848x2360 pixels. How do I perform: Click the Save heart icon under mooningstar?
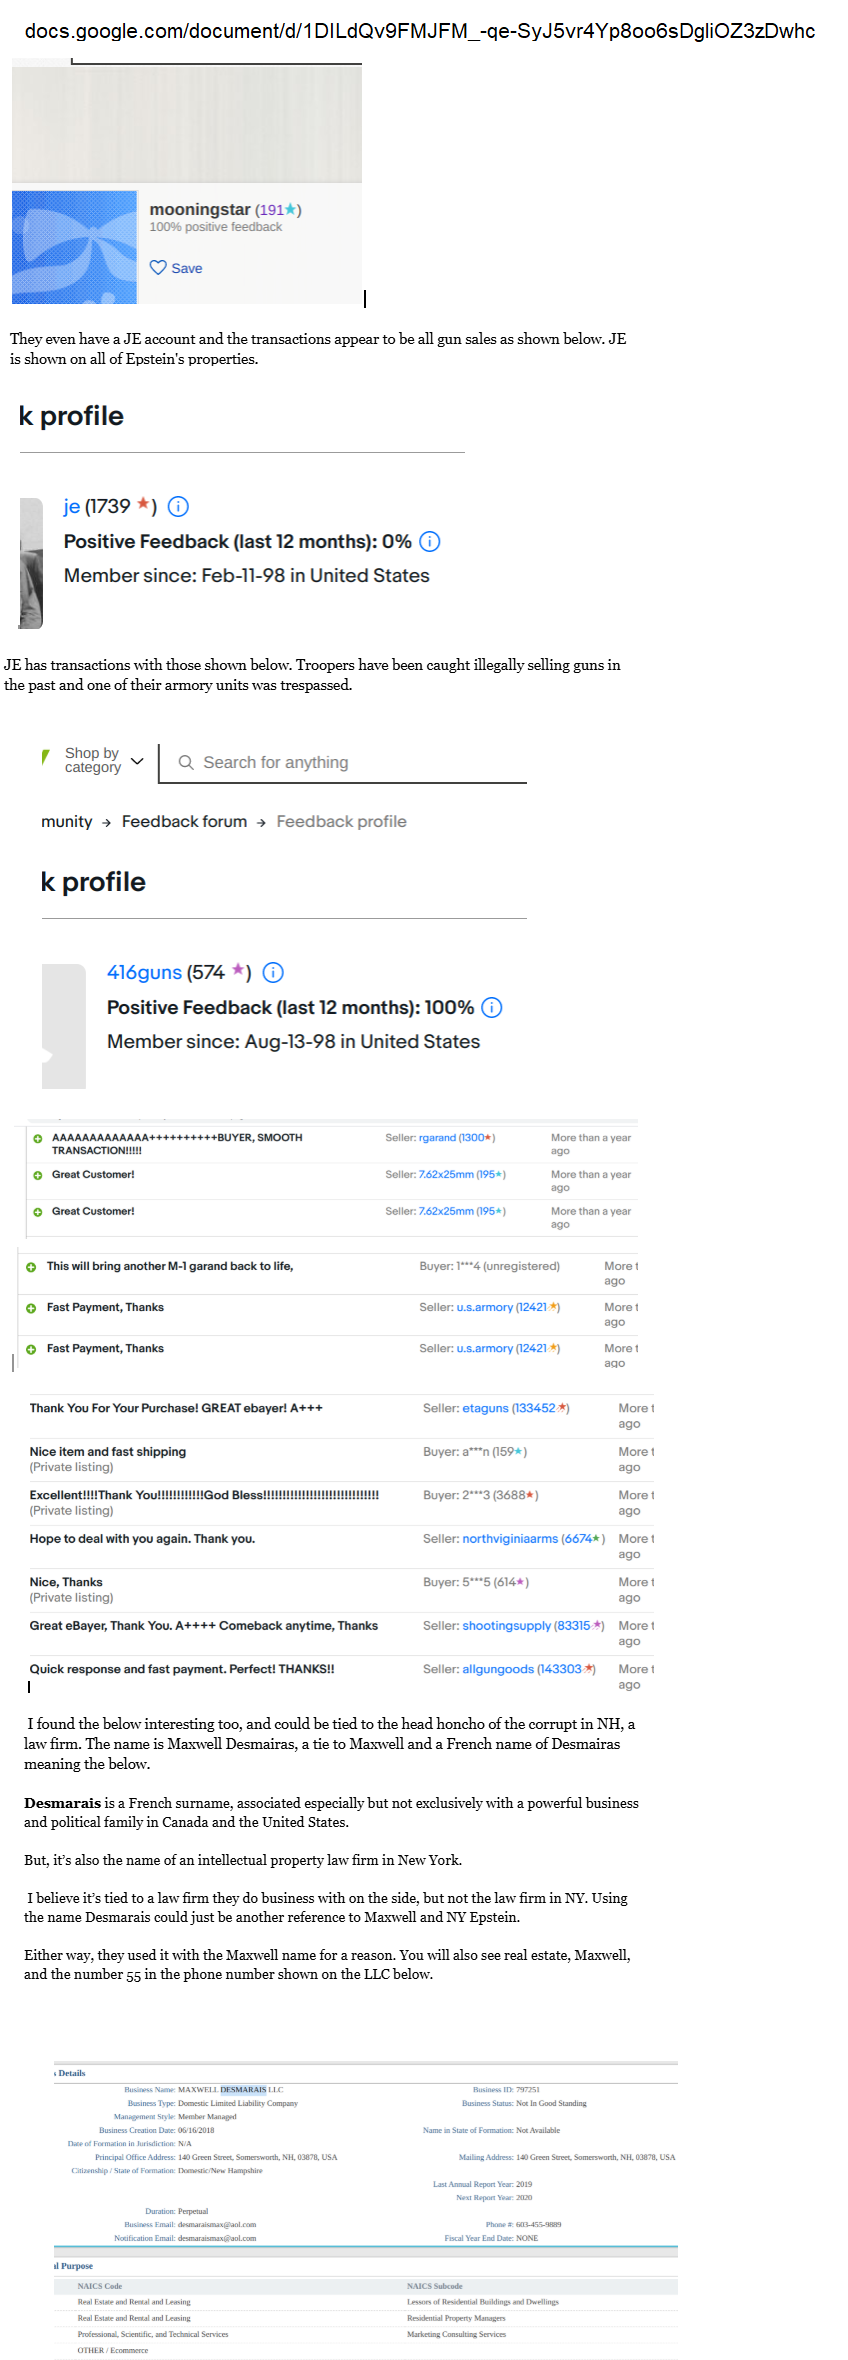158,267
